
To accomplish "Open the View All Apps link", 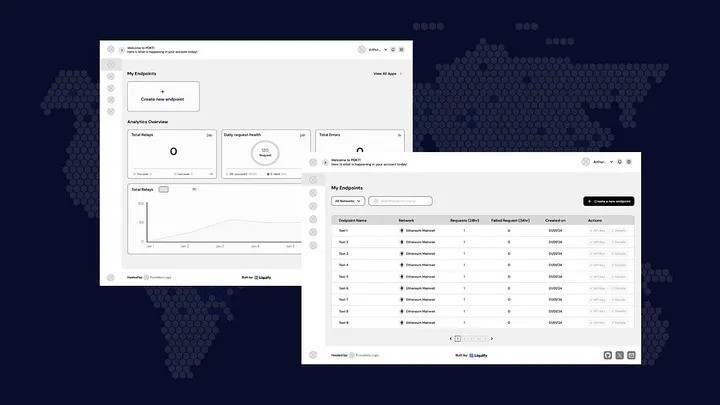I will (387, 74).
